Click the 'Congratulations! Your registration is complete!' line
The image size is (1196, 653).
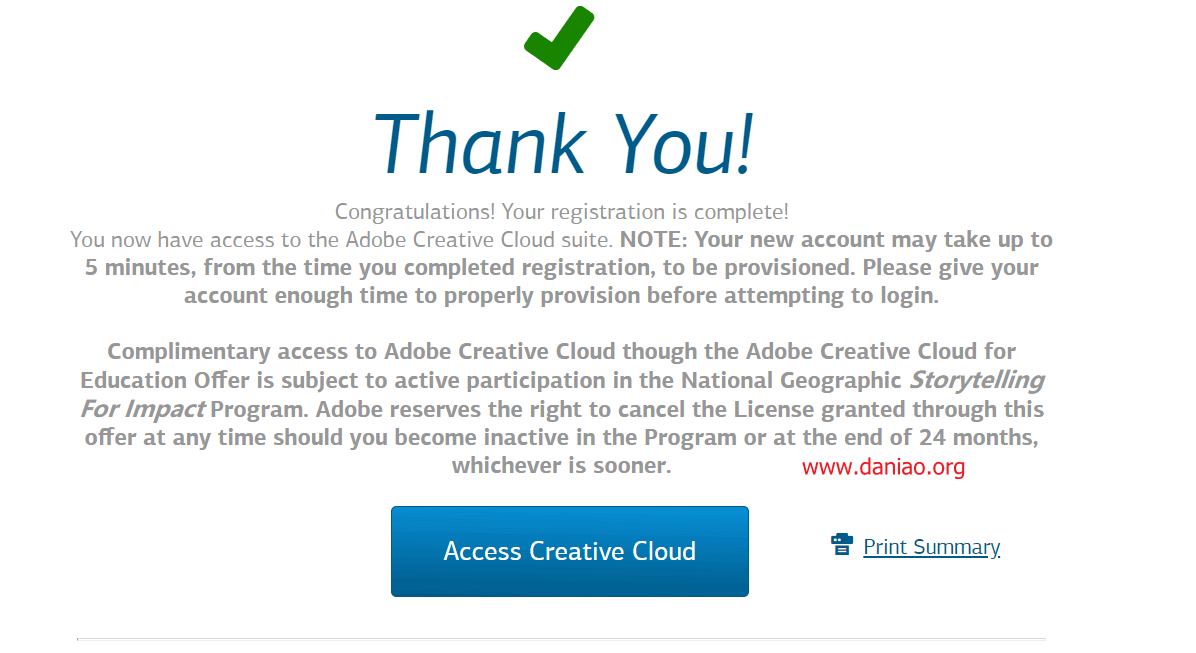pos(561,211)
